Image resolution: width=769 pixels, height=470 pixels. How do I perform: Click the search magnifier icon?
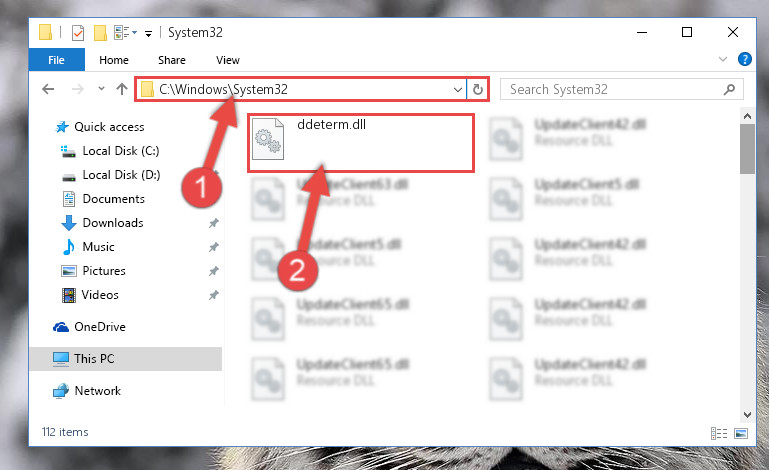(x=729, y=89)
